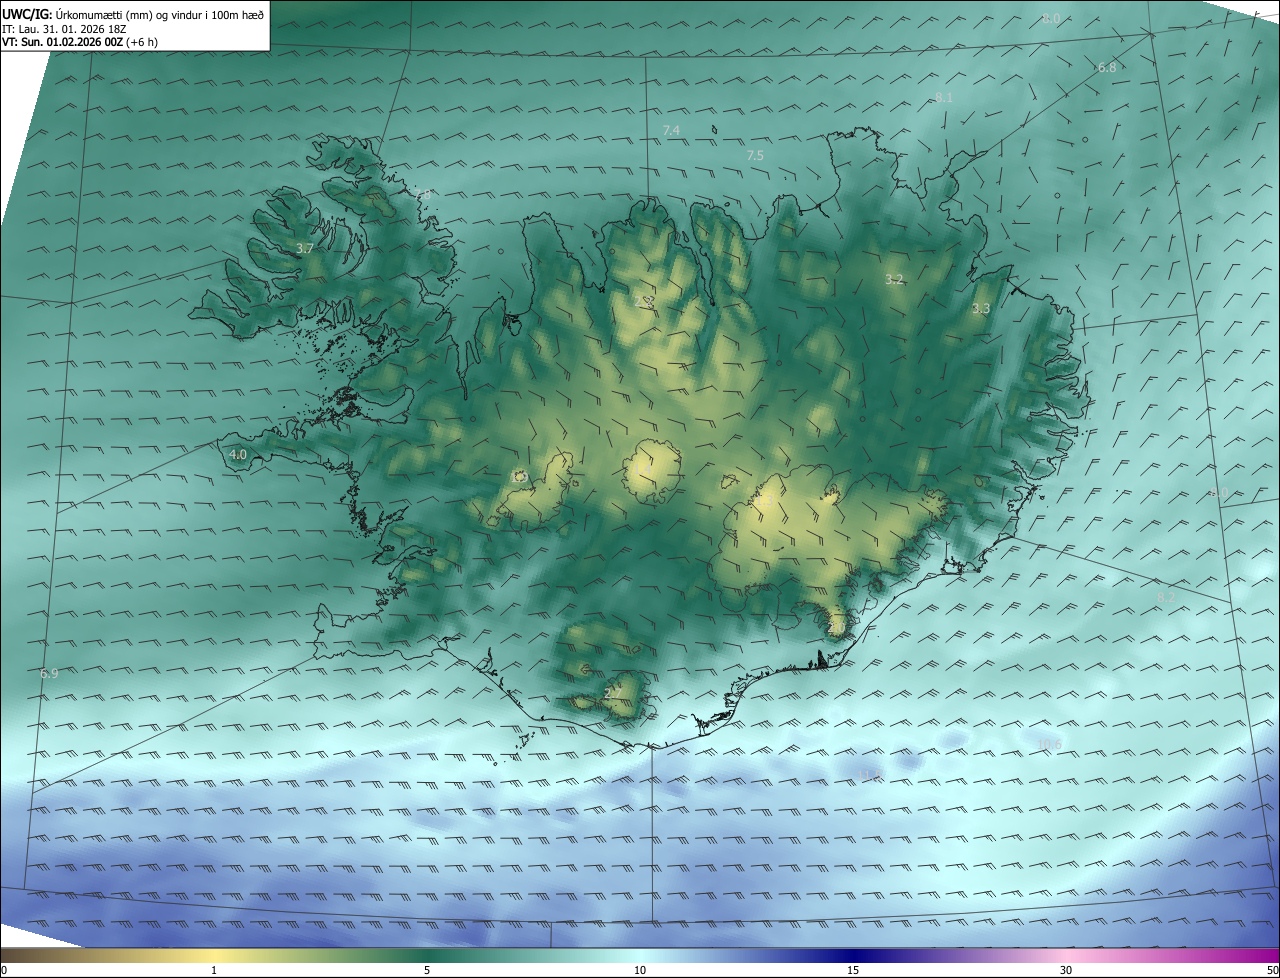Select the 7.4 value label

coord(671,131)
